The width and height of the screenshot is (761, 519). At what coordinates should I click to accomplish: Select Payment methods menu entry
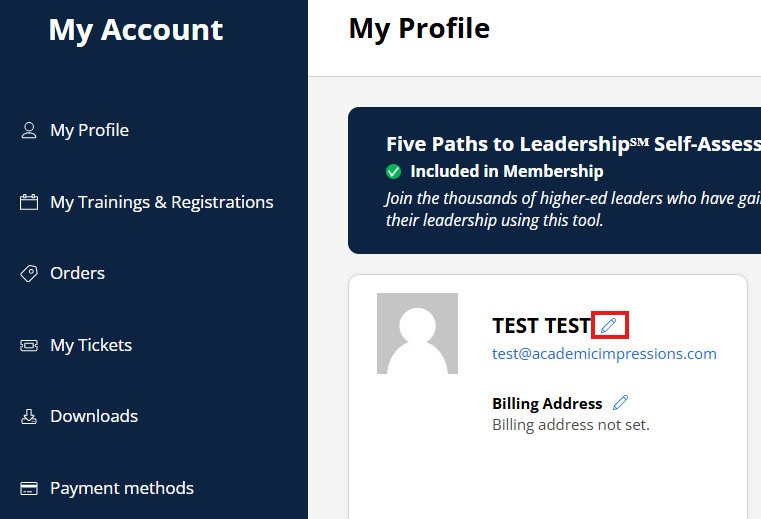(x=122, y=488)
